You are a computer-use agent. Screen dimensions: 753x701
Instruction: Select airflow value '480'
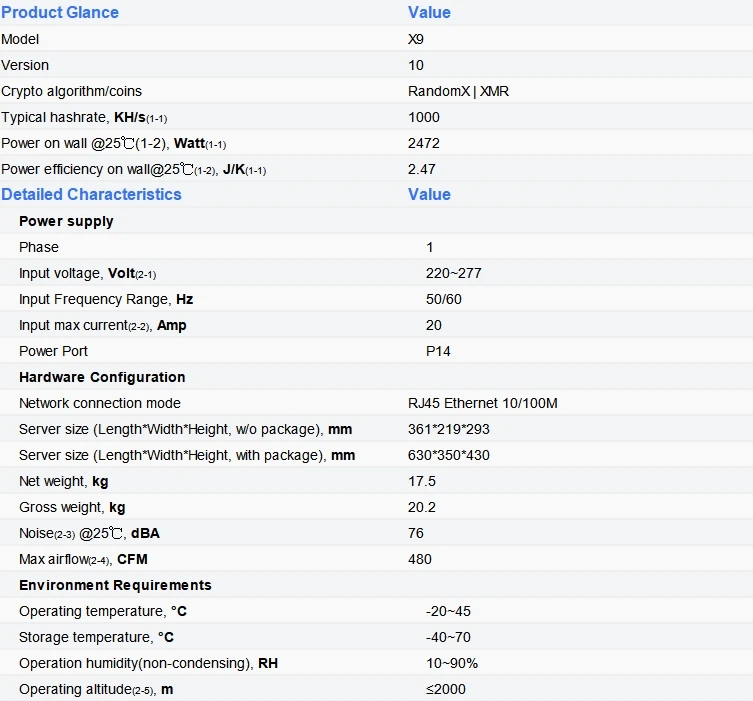420,559
